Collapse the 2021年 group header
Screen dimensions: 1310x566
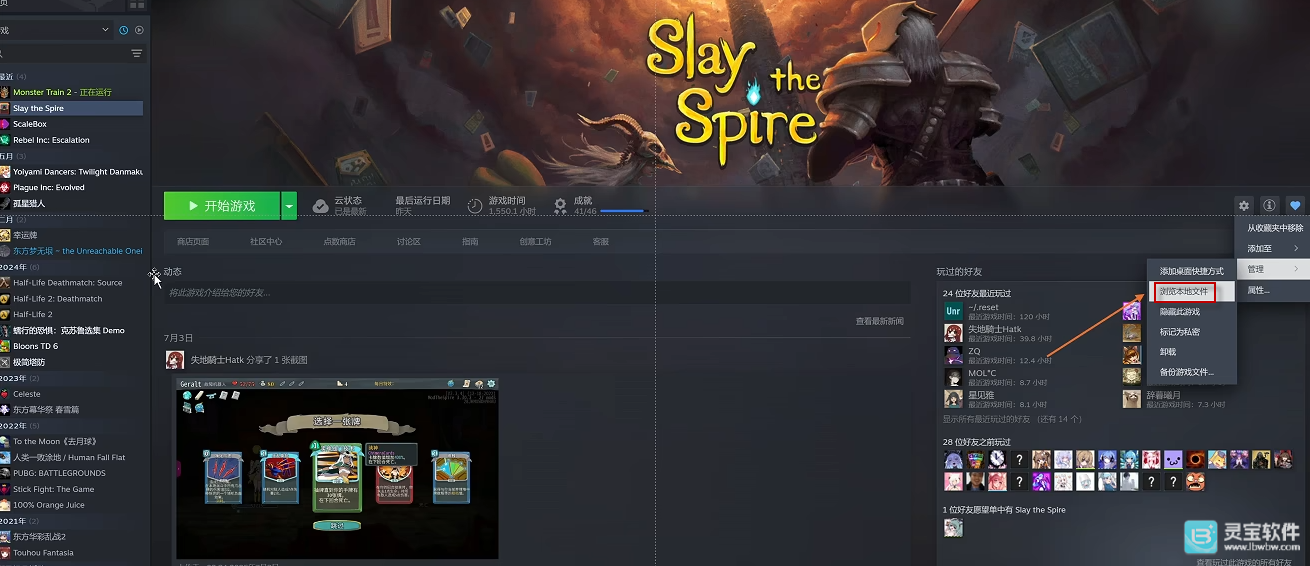(x=20, y=521)
